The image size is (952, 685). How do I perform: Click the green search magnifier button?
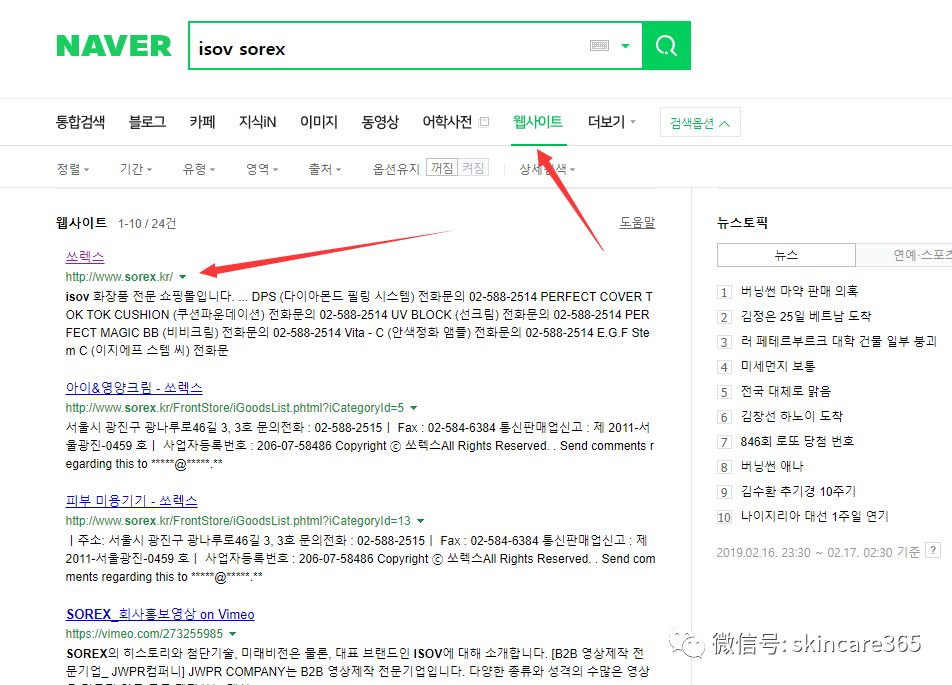coord(666,46)
